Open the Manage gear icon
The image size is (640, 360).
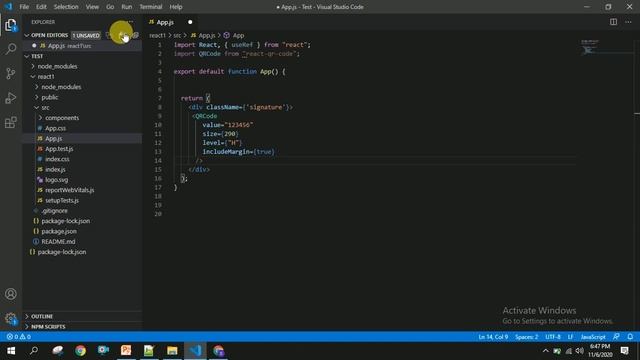coord(11,318)
